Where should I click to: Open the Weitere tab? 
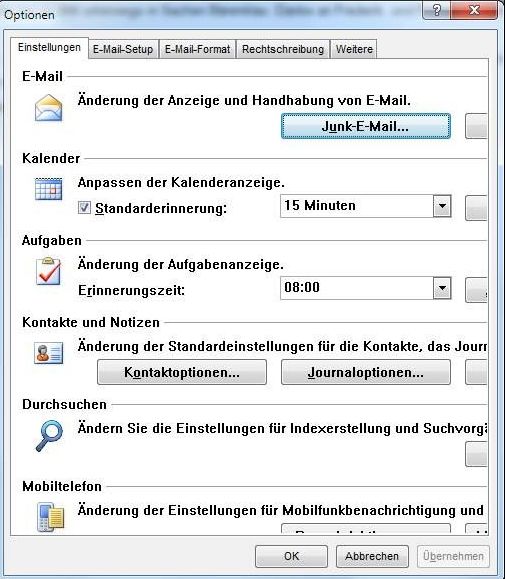(x=354, y=49)
